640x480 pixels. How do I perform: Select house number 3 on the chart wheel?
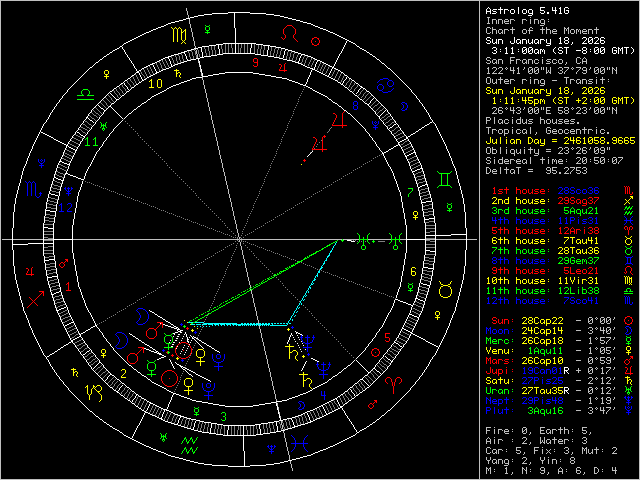[224, 415]
